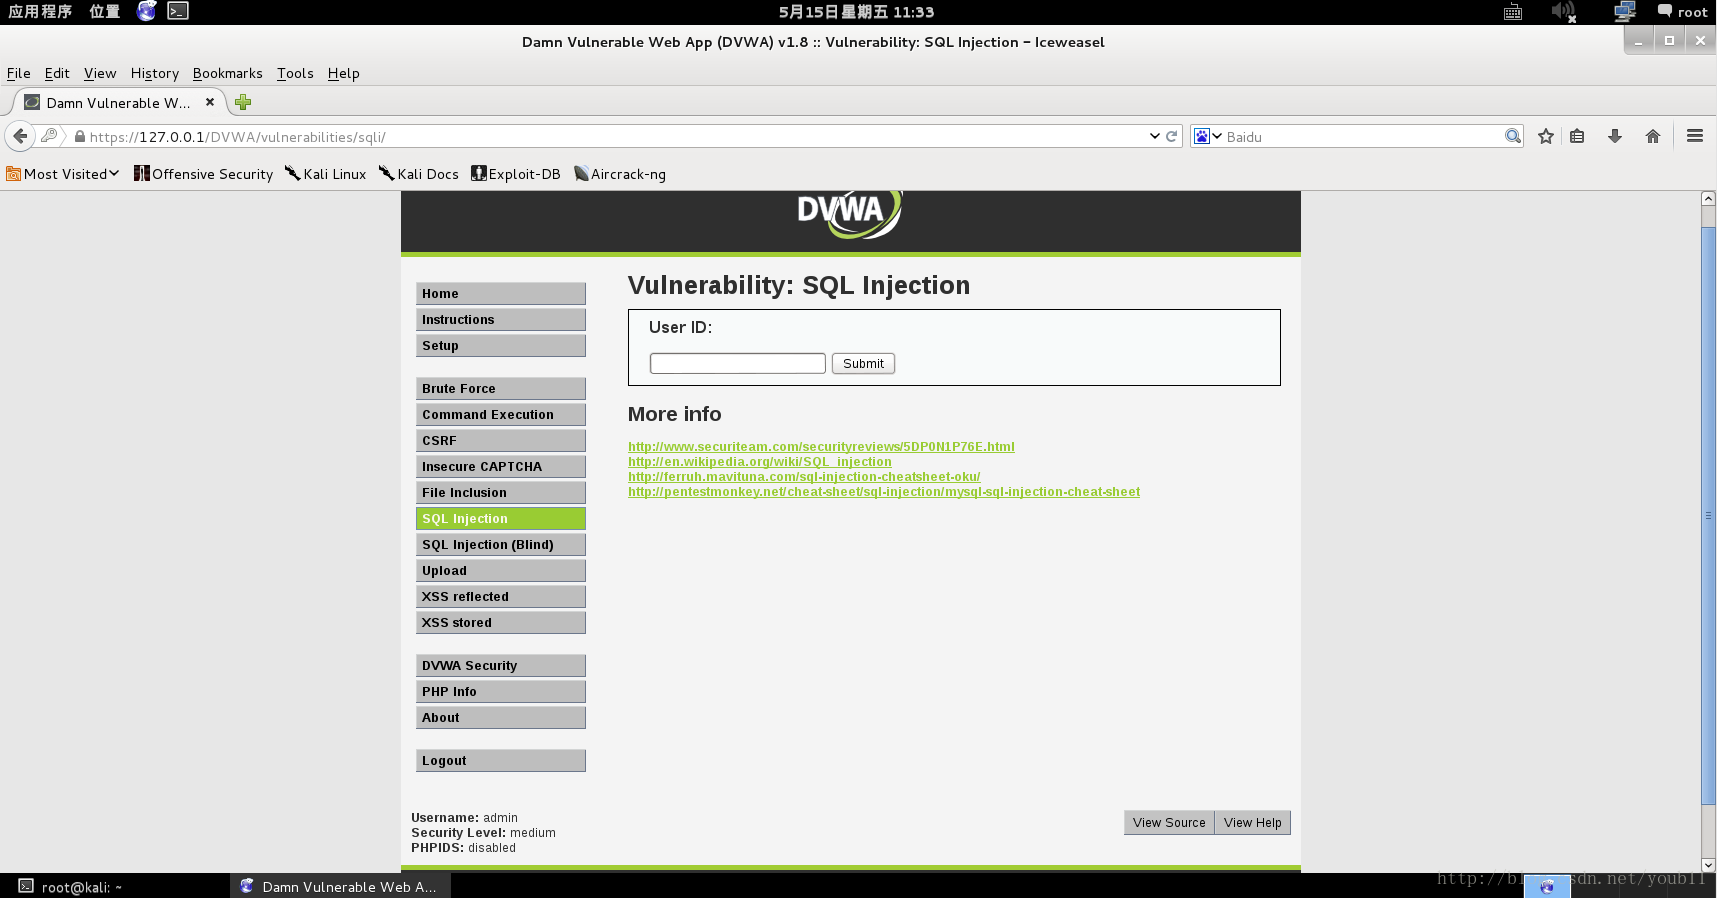Open the Wikipedia SQL injection link
1718x898 pixels.
[760, 462]
